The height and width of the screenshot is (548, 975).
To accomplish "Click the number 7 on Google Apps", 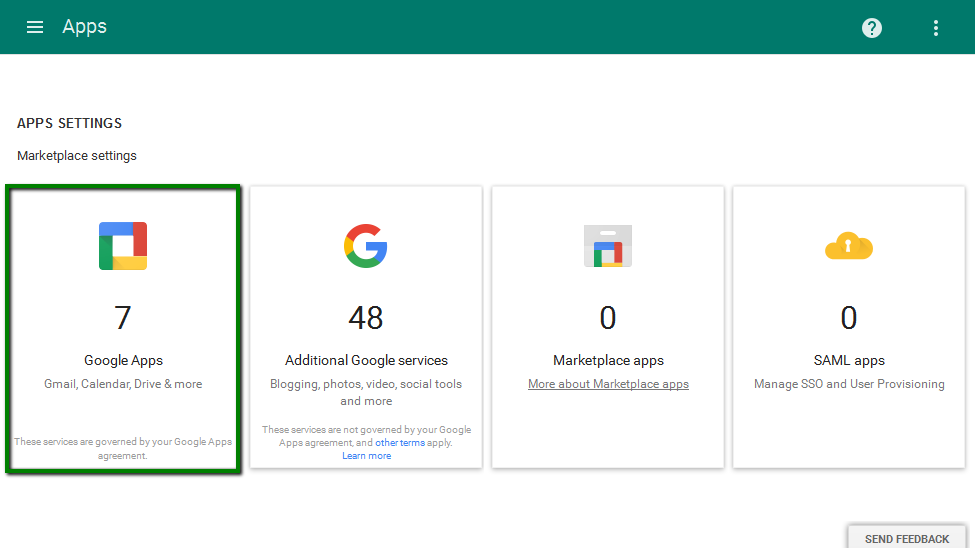I will [122, 318].
